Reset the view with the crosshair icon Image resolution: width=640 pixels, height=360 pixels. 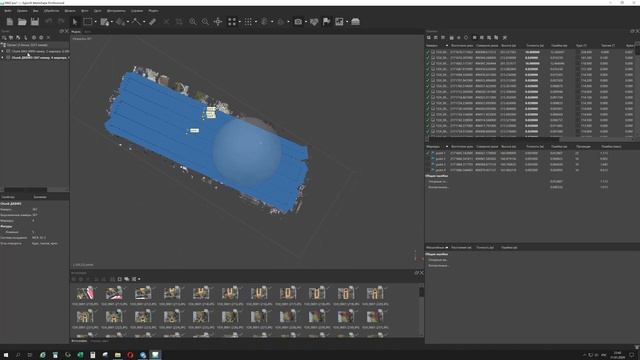point(218,22)
